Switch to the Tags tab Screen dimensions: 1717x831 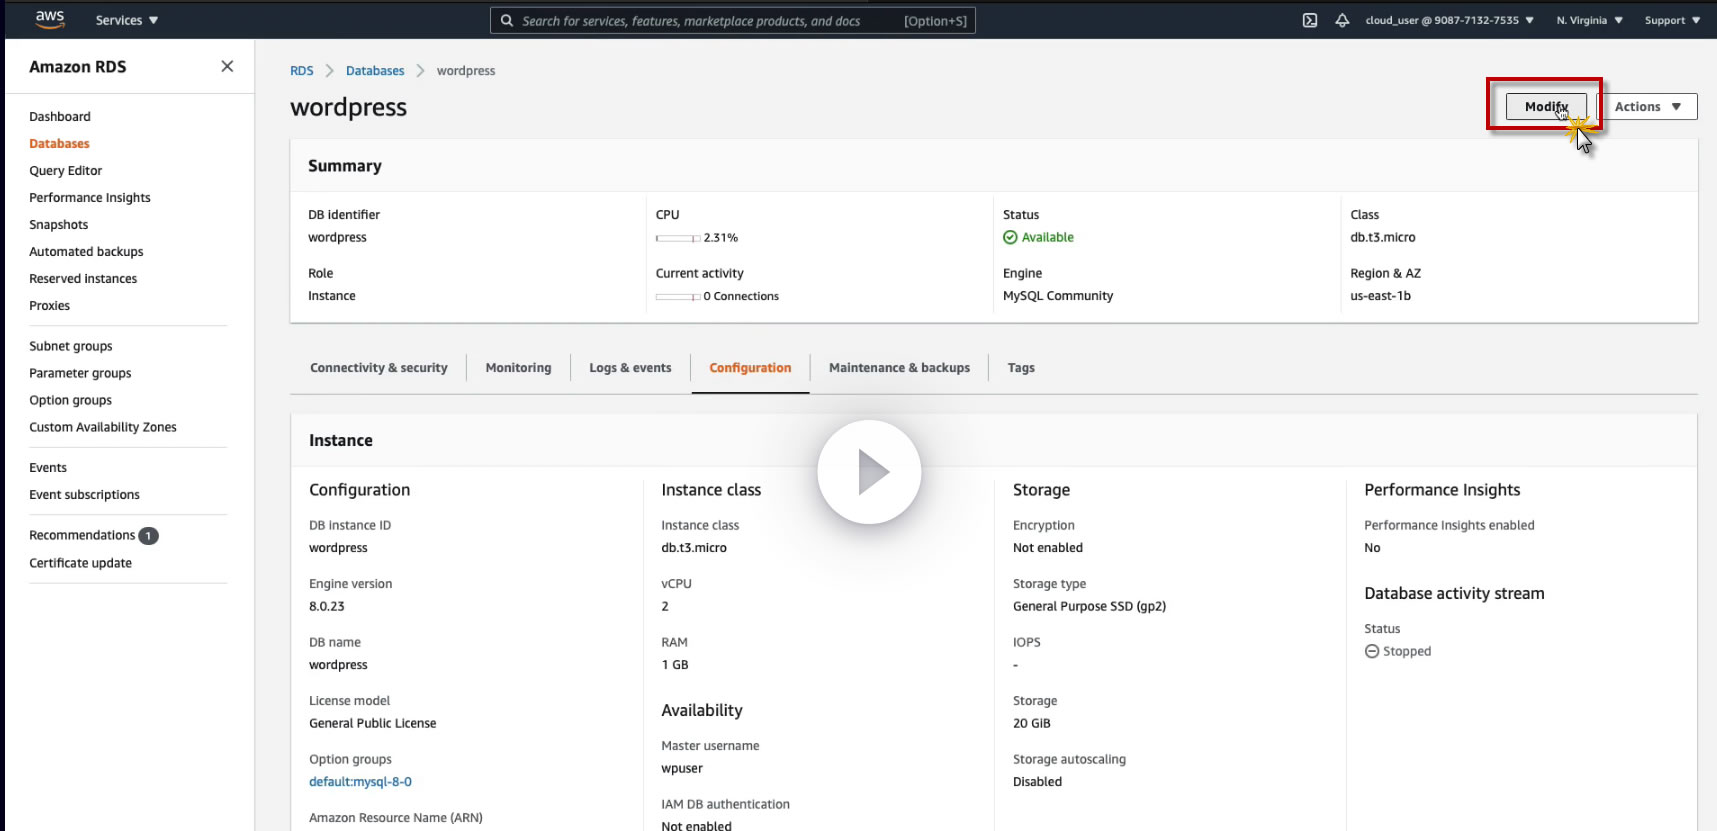(1021, 368)
